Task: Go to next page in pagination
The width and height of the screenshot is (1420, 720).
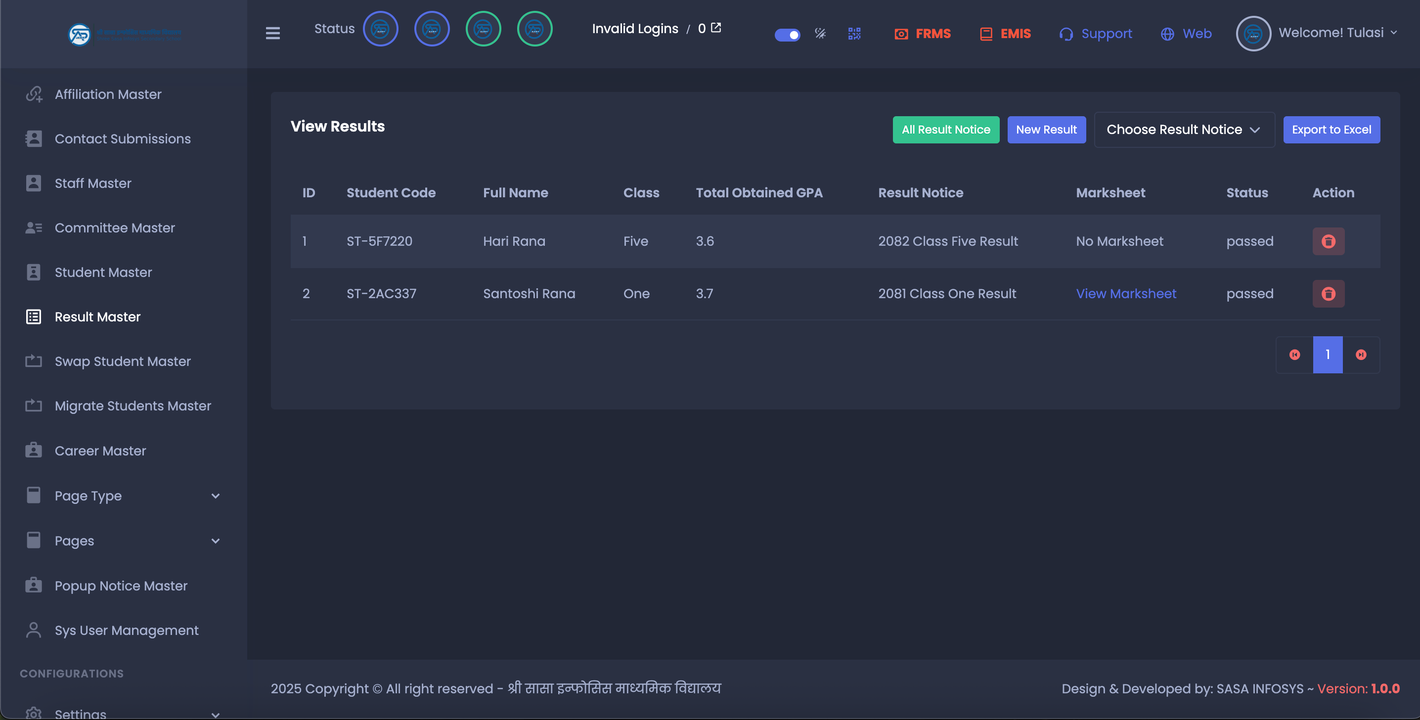Action: point(1361,355)
